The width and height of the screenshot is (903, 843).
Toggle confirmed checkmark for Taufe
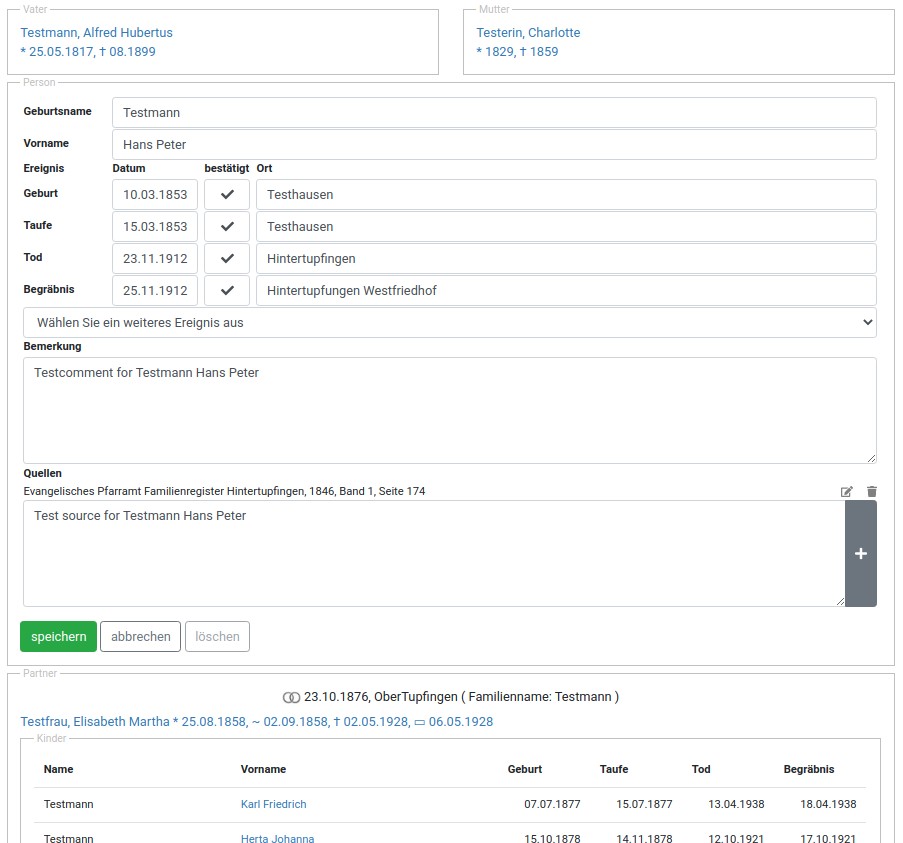227,226
